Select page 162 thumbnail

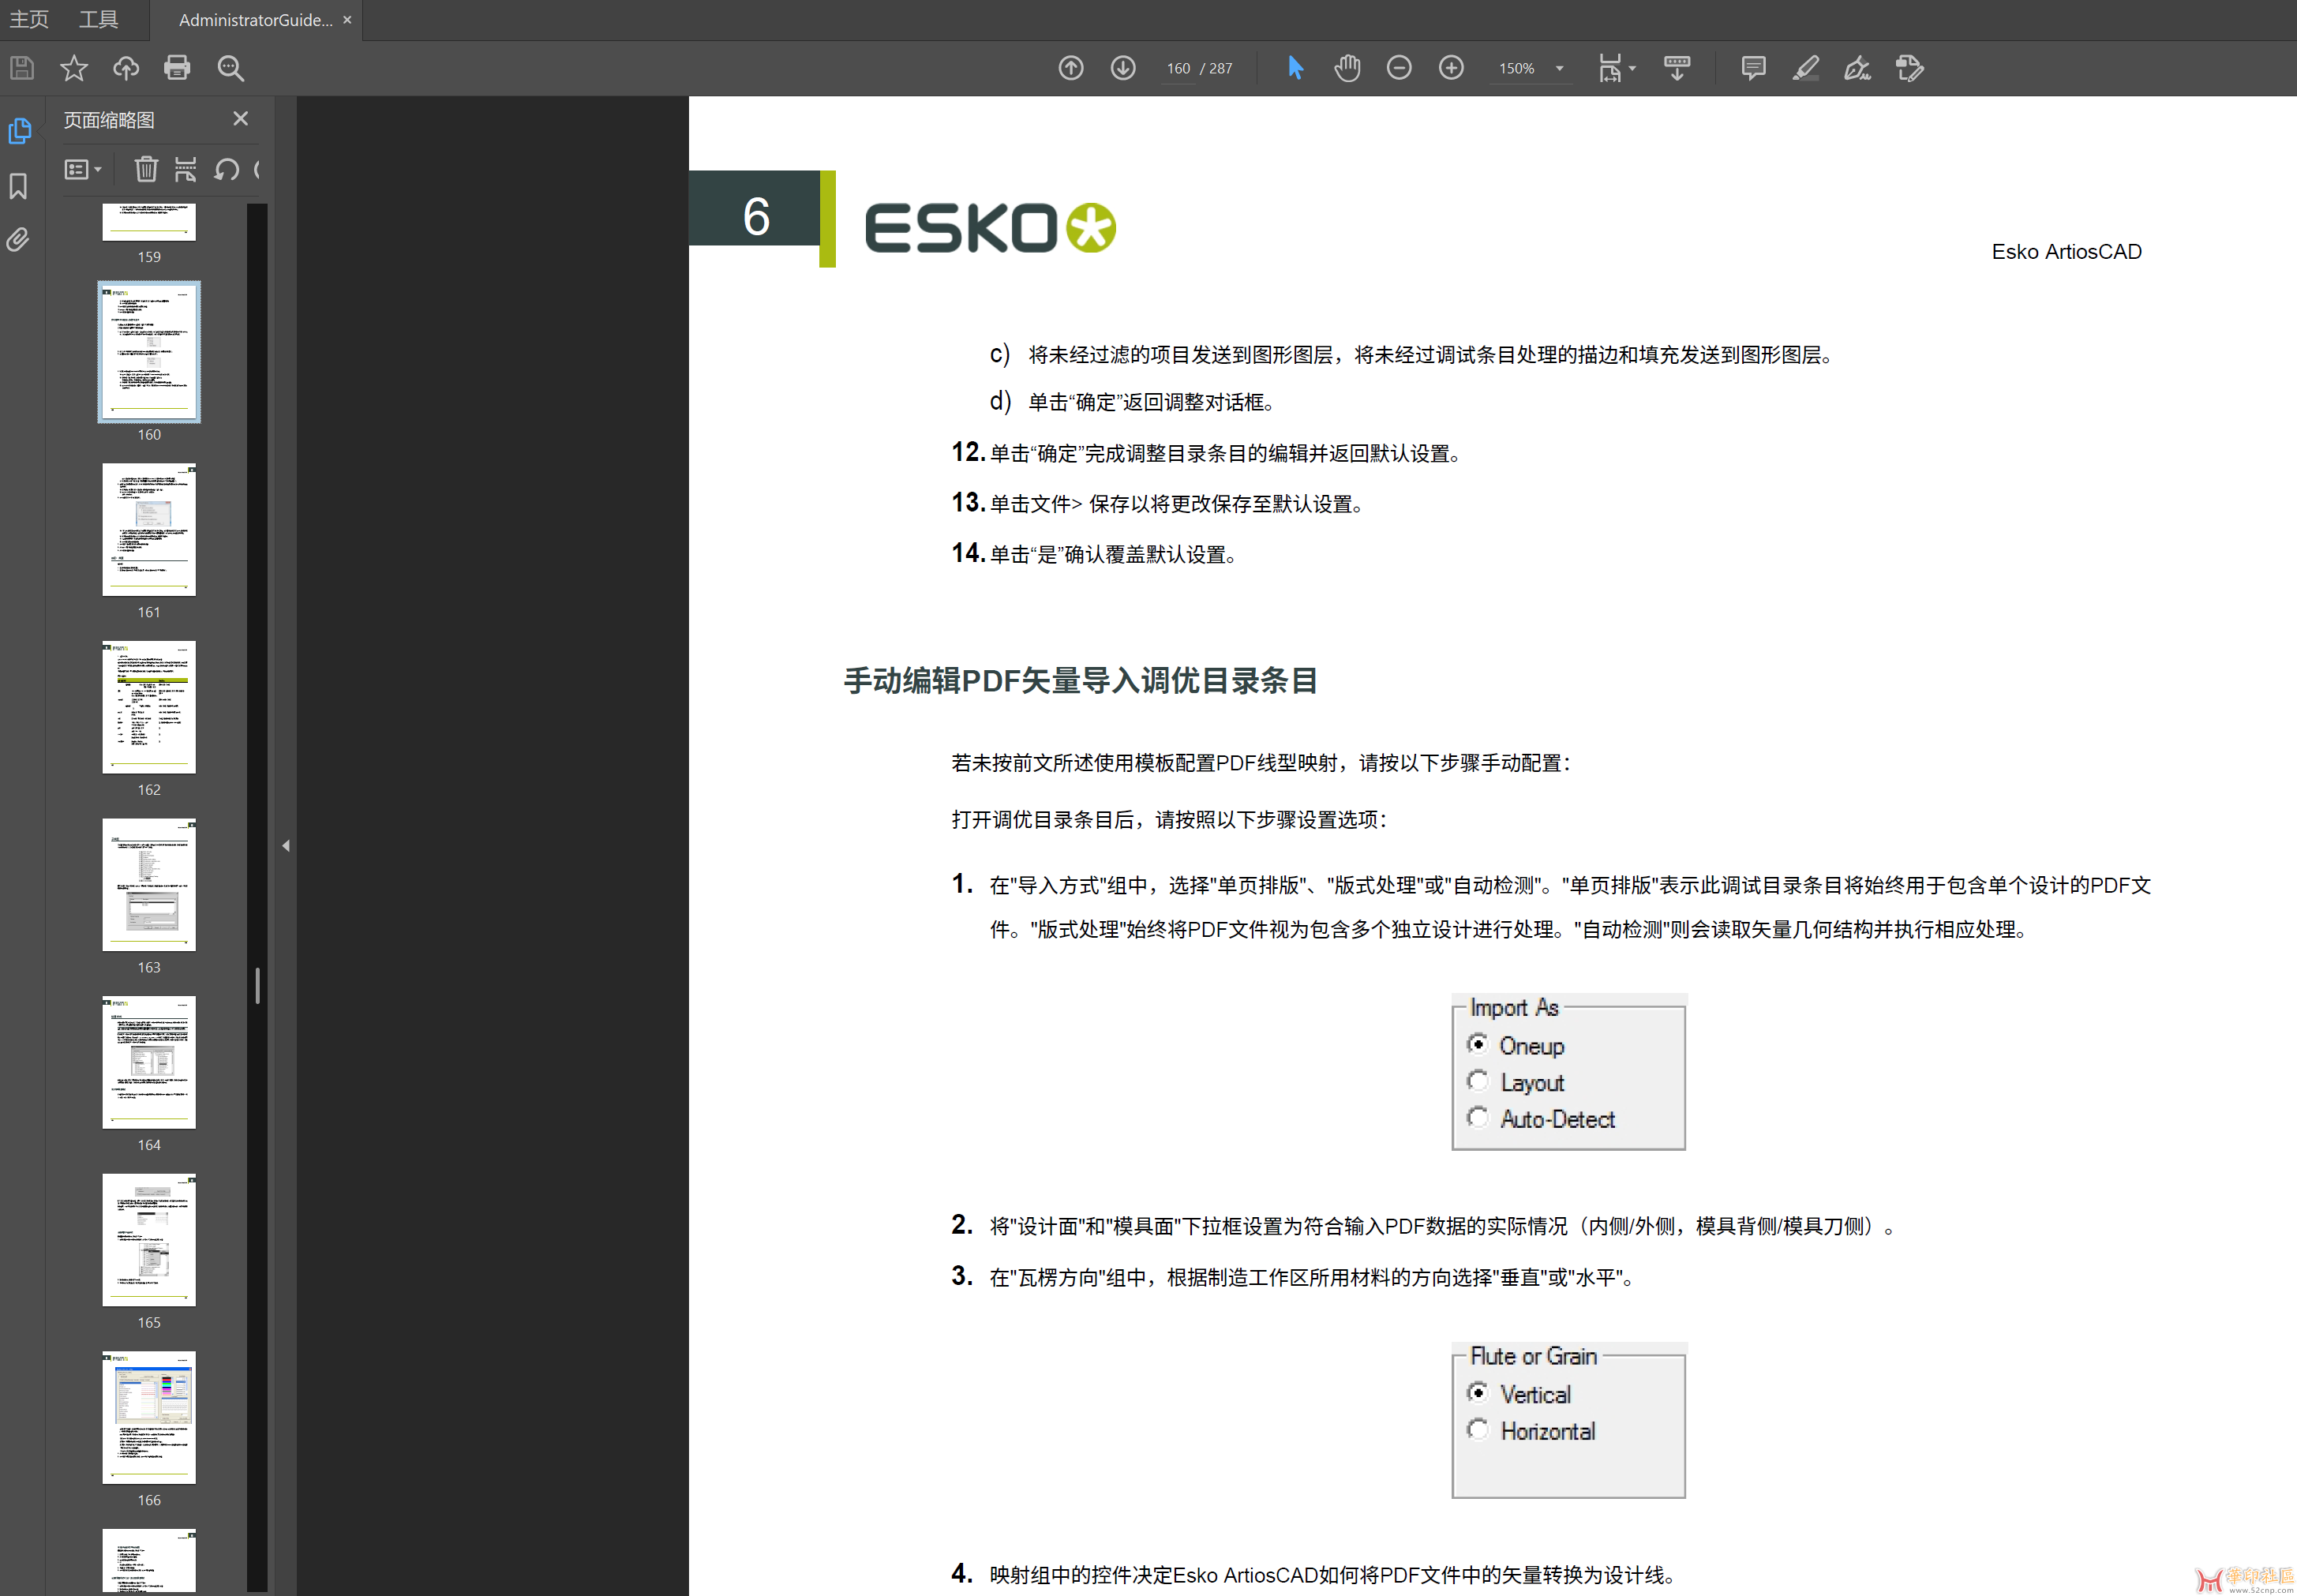pos(149,707)
